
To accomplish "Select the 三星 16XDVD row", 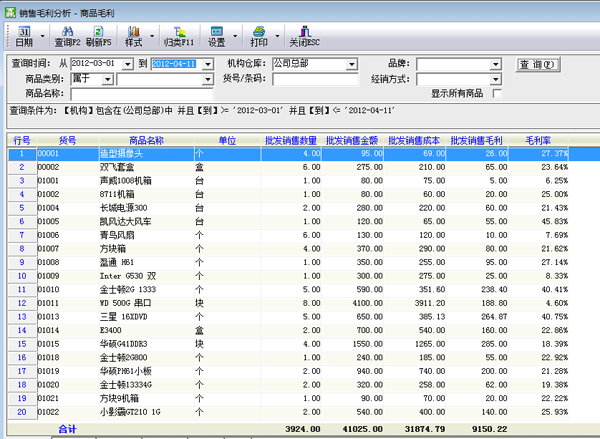I will (288, 317).
